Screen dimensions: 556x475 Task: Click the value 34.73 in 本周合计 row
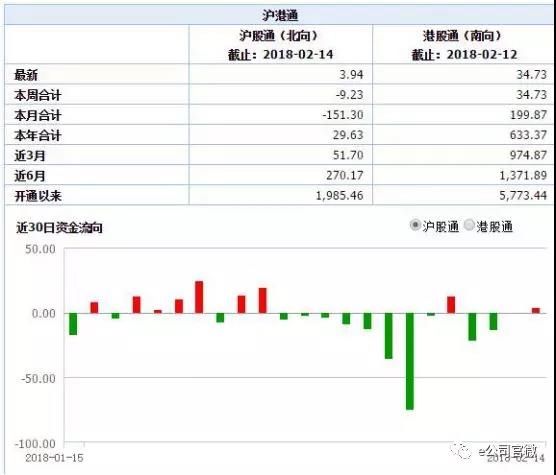point(531,95)
